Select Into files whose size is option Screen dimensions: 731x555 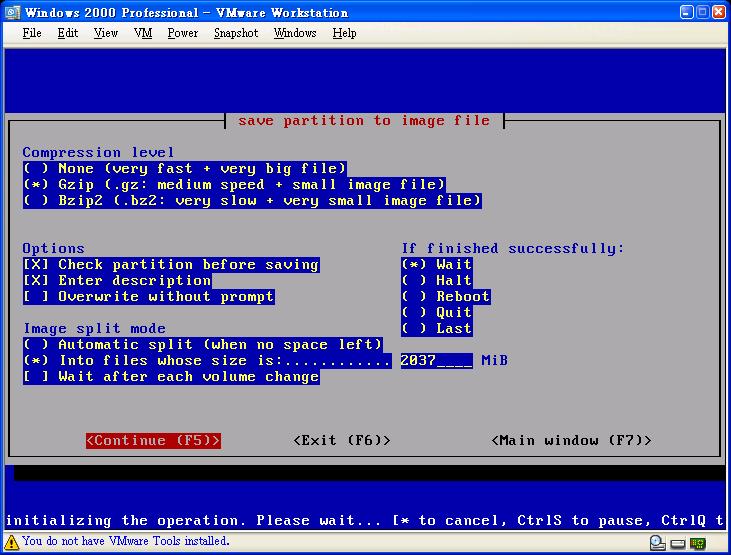[x=207, y=361]
